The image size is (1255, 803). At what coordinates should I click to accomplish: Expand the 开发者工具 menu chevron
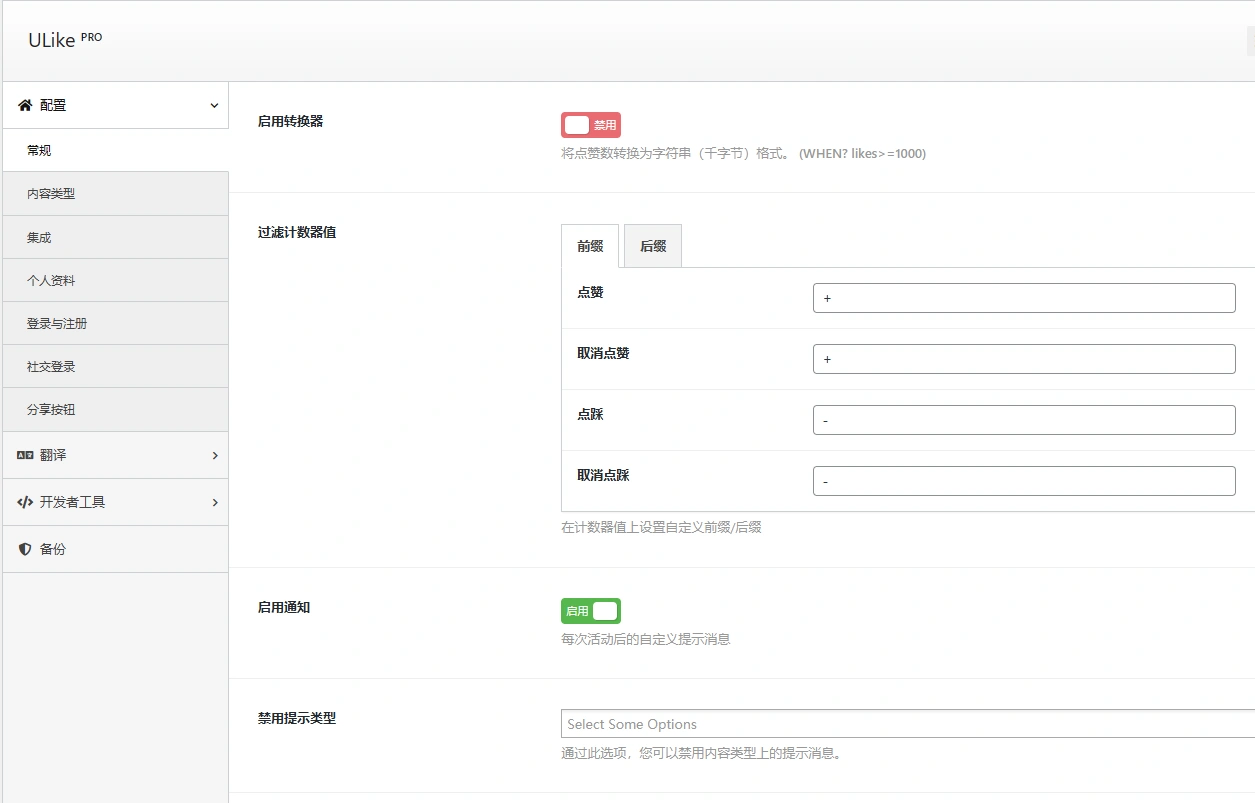click(213, 502)
